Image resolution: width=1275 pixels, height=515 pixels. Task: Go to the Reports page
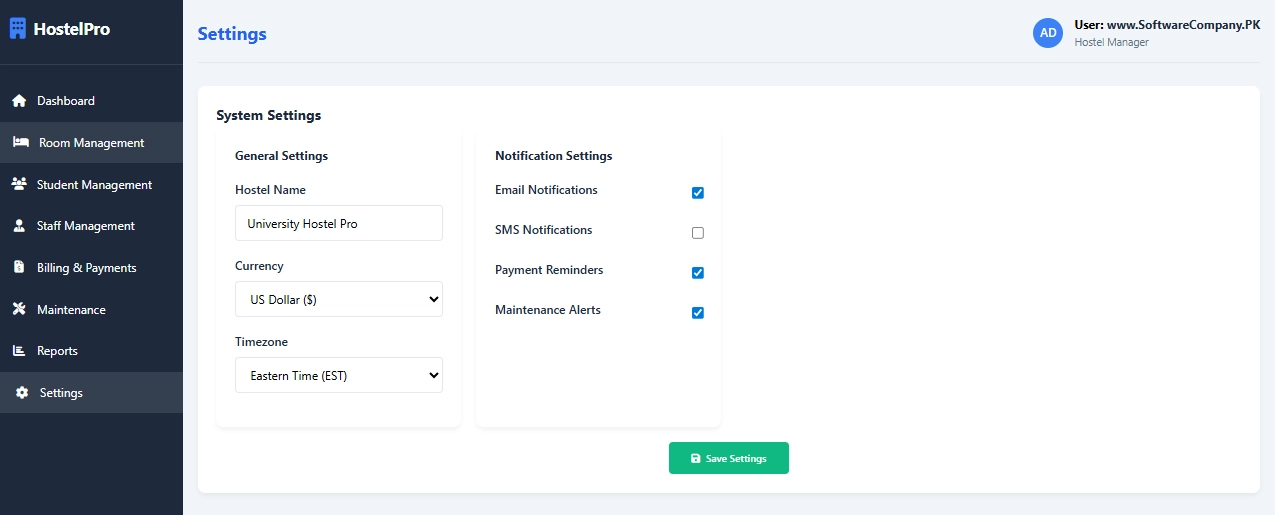(x=91, y=351)
